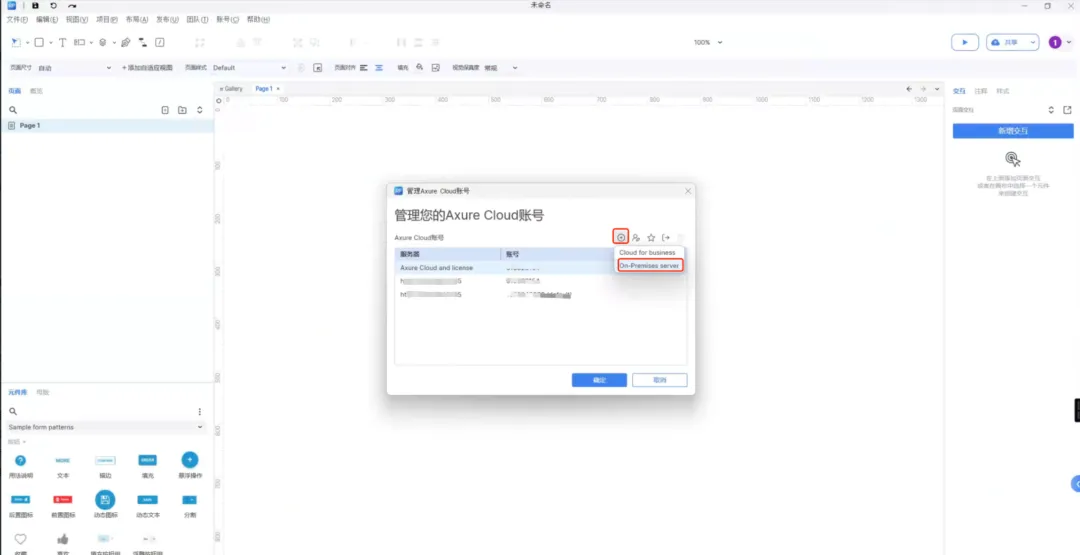
Task: Undo the last action
Action: click(54, 6)
